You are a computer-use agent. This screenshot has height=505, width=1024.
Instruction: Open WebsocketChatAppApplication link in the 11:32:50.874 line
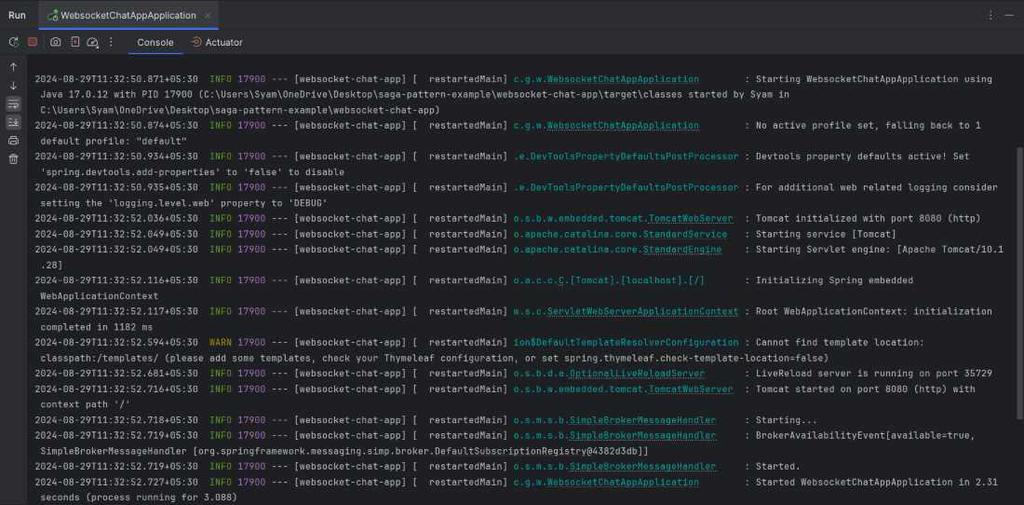(x=622, y=125)
